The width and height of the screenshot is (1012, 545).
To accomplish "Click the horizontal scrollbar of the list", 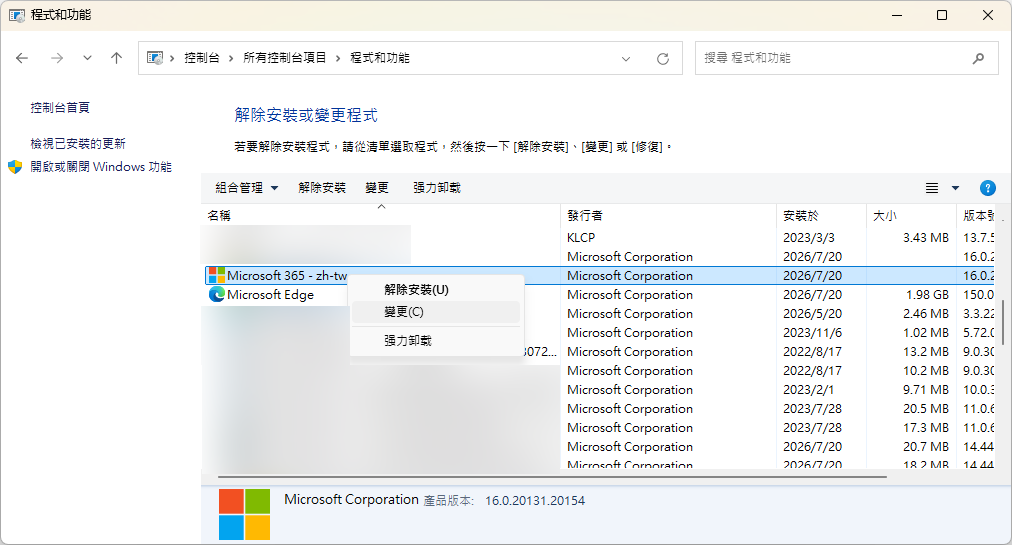I will point(552,477).
